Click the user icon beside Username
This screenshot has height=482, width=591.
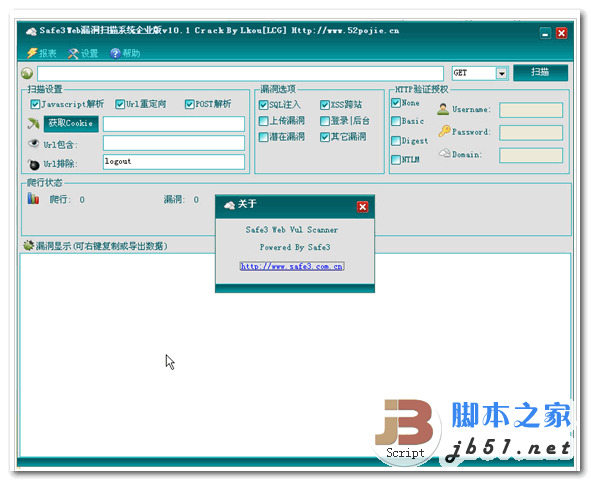coord(443,109)
